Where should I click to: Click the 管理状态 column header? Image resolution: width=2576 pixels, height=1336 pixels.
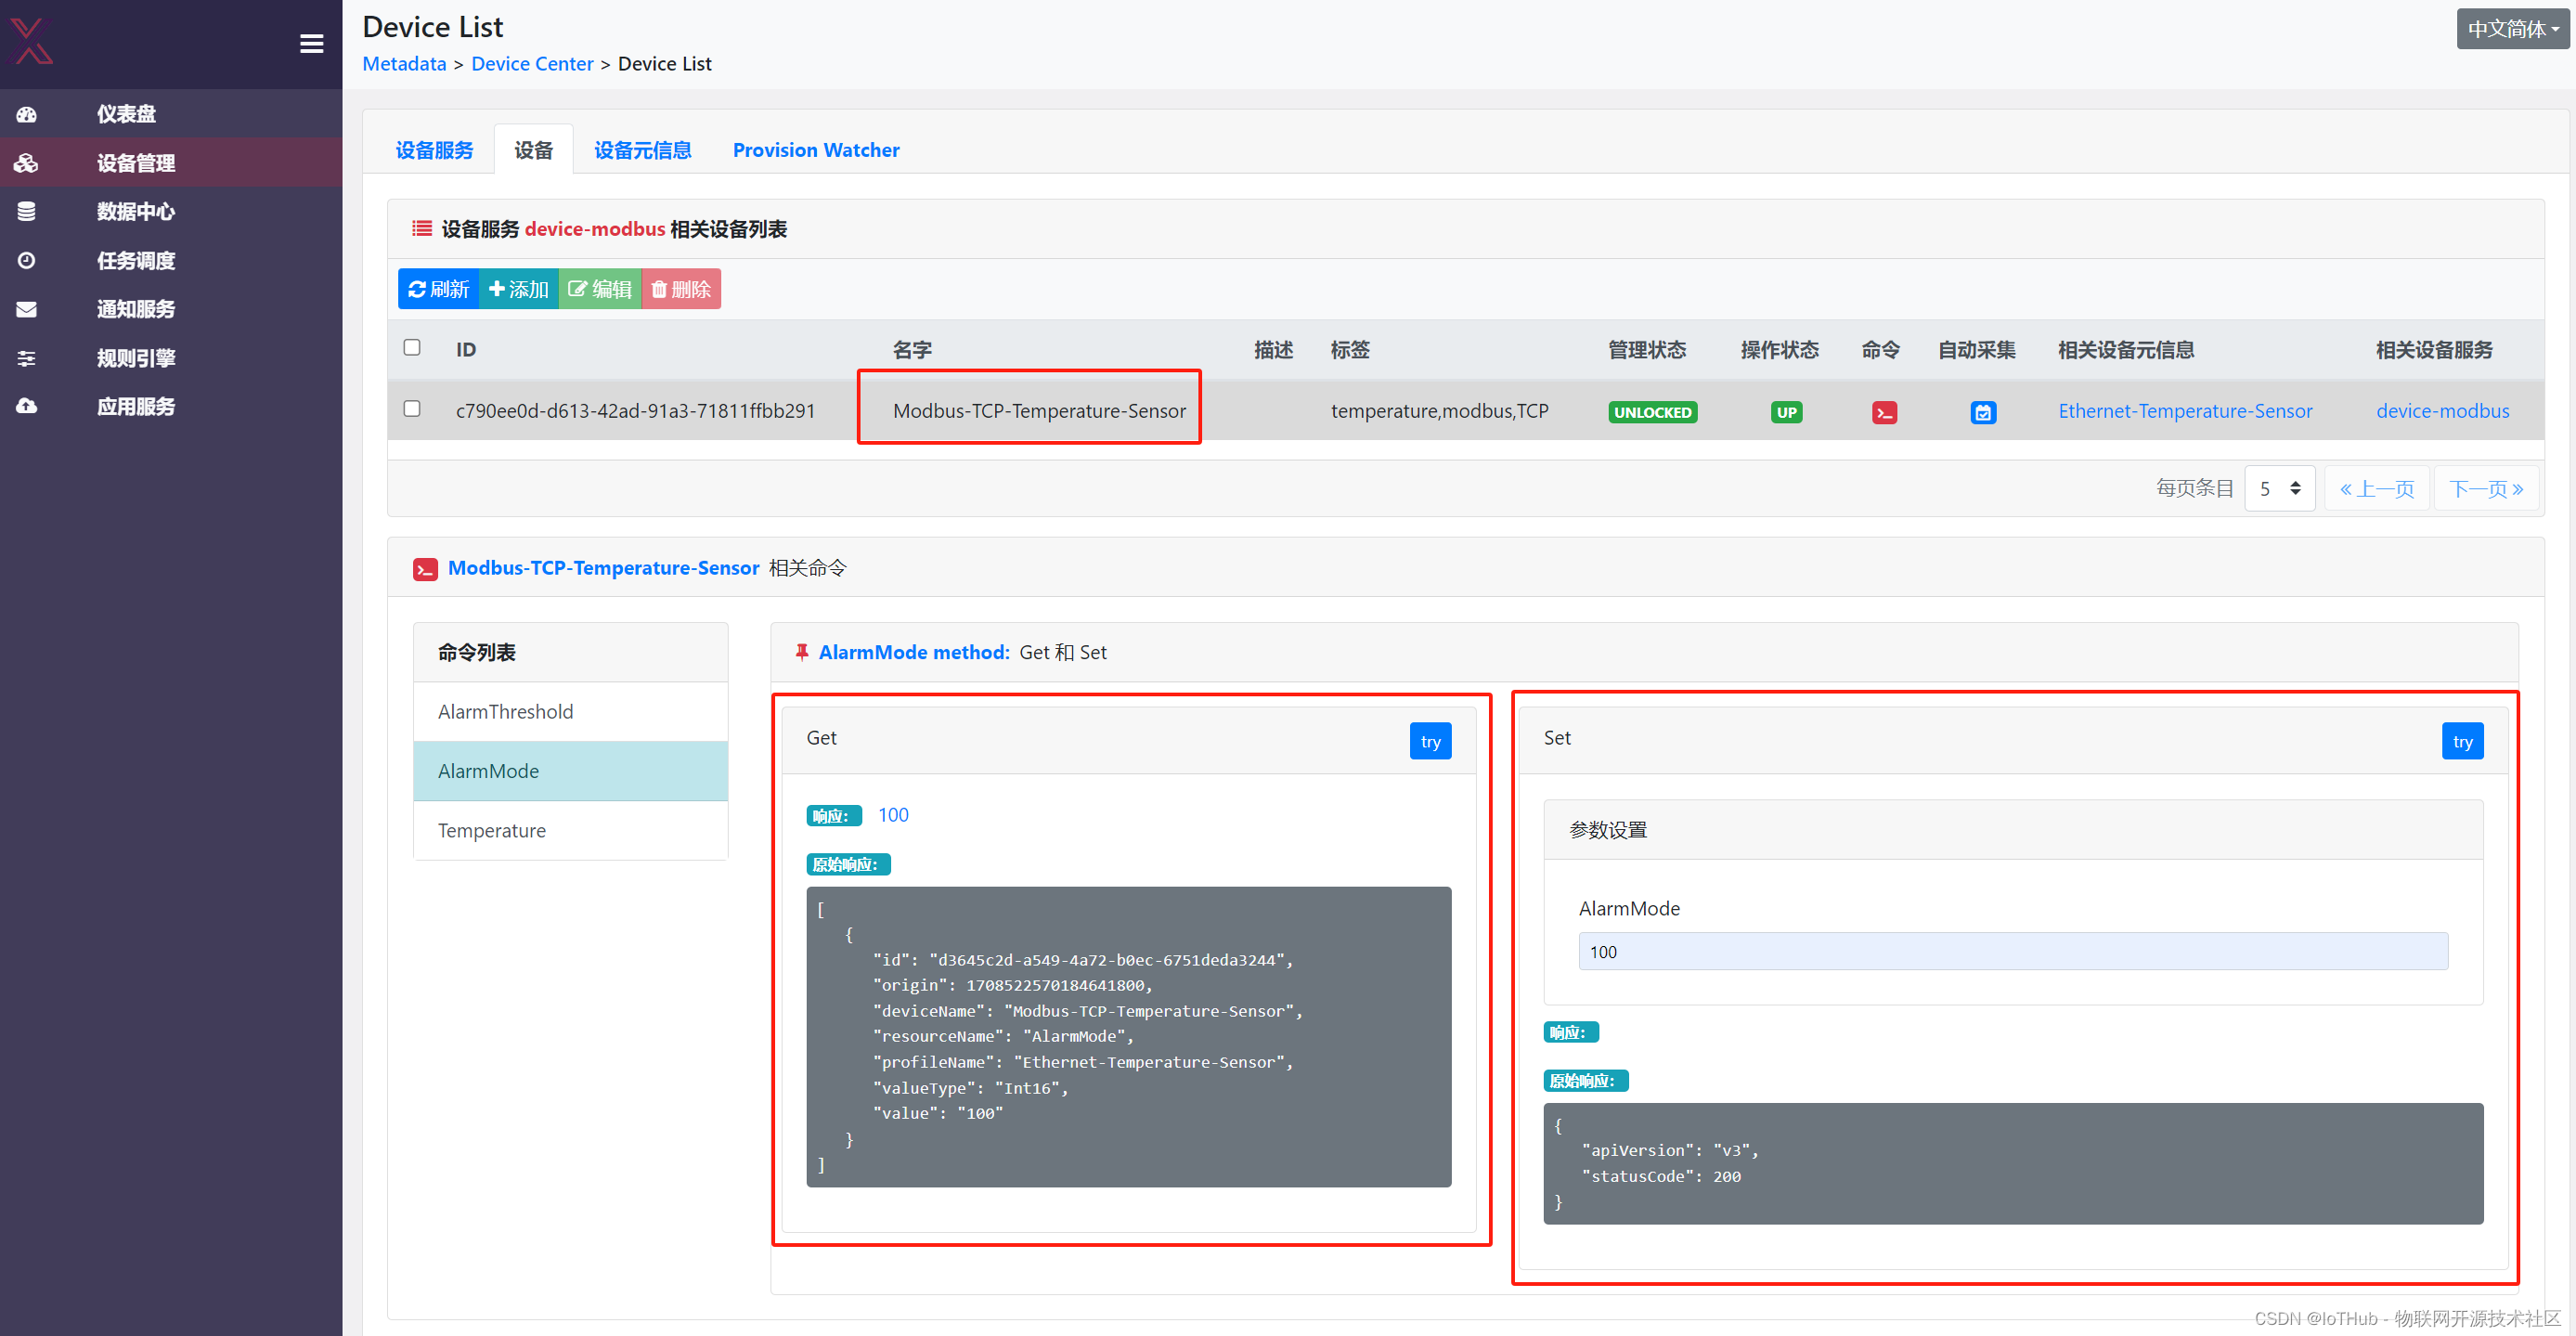click(x=1646, y=350)
